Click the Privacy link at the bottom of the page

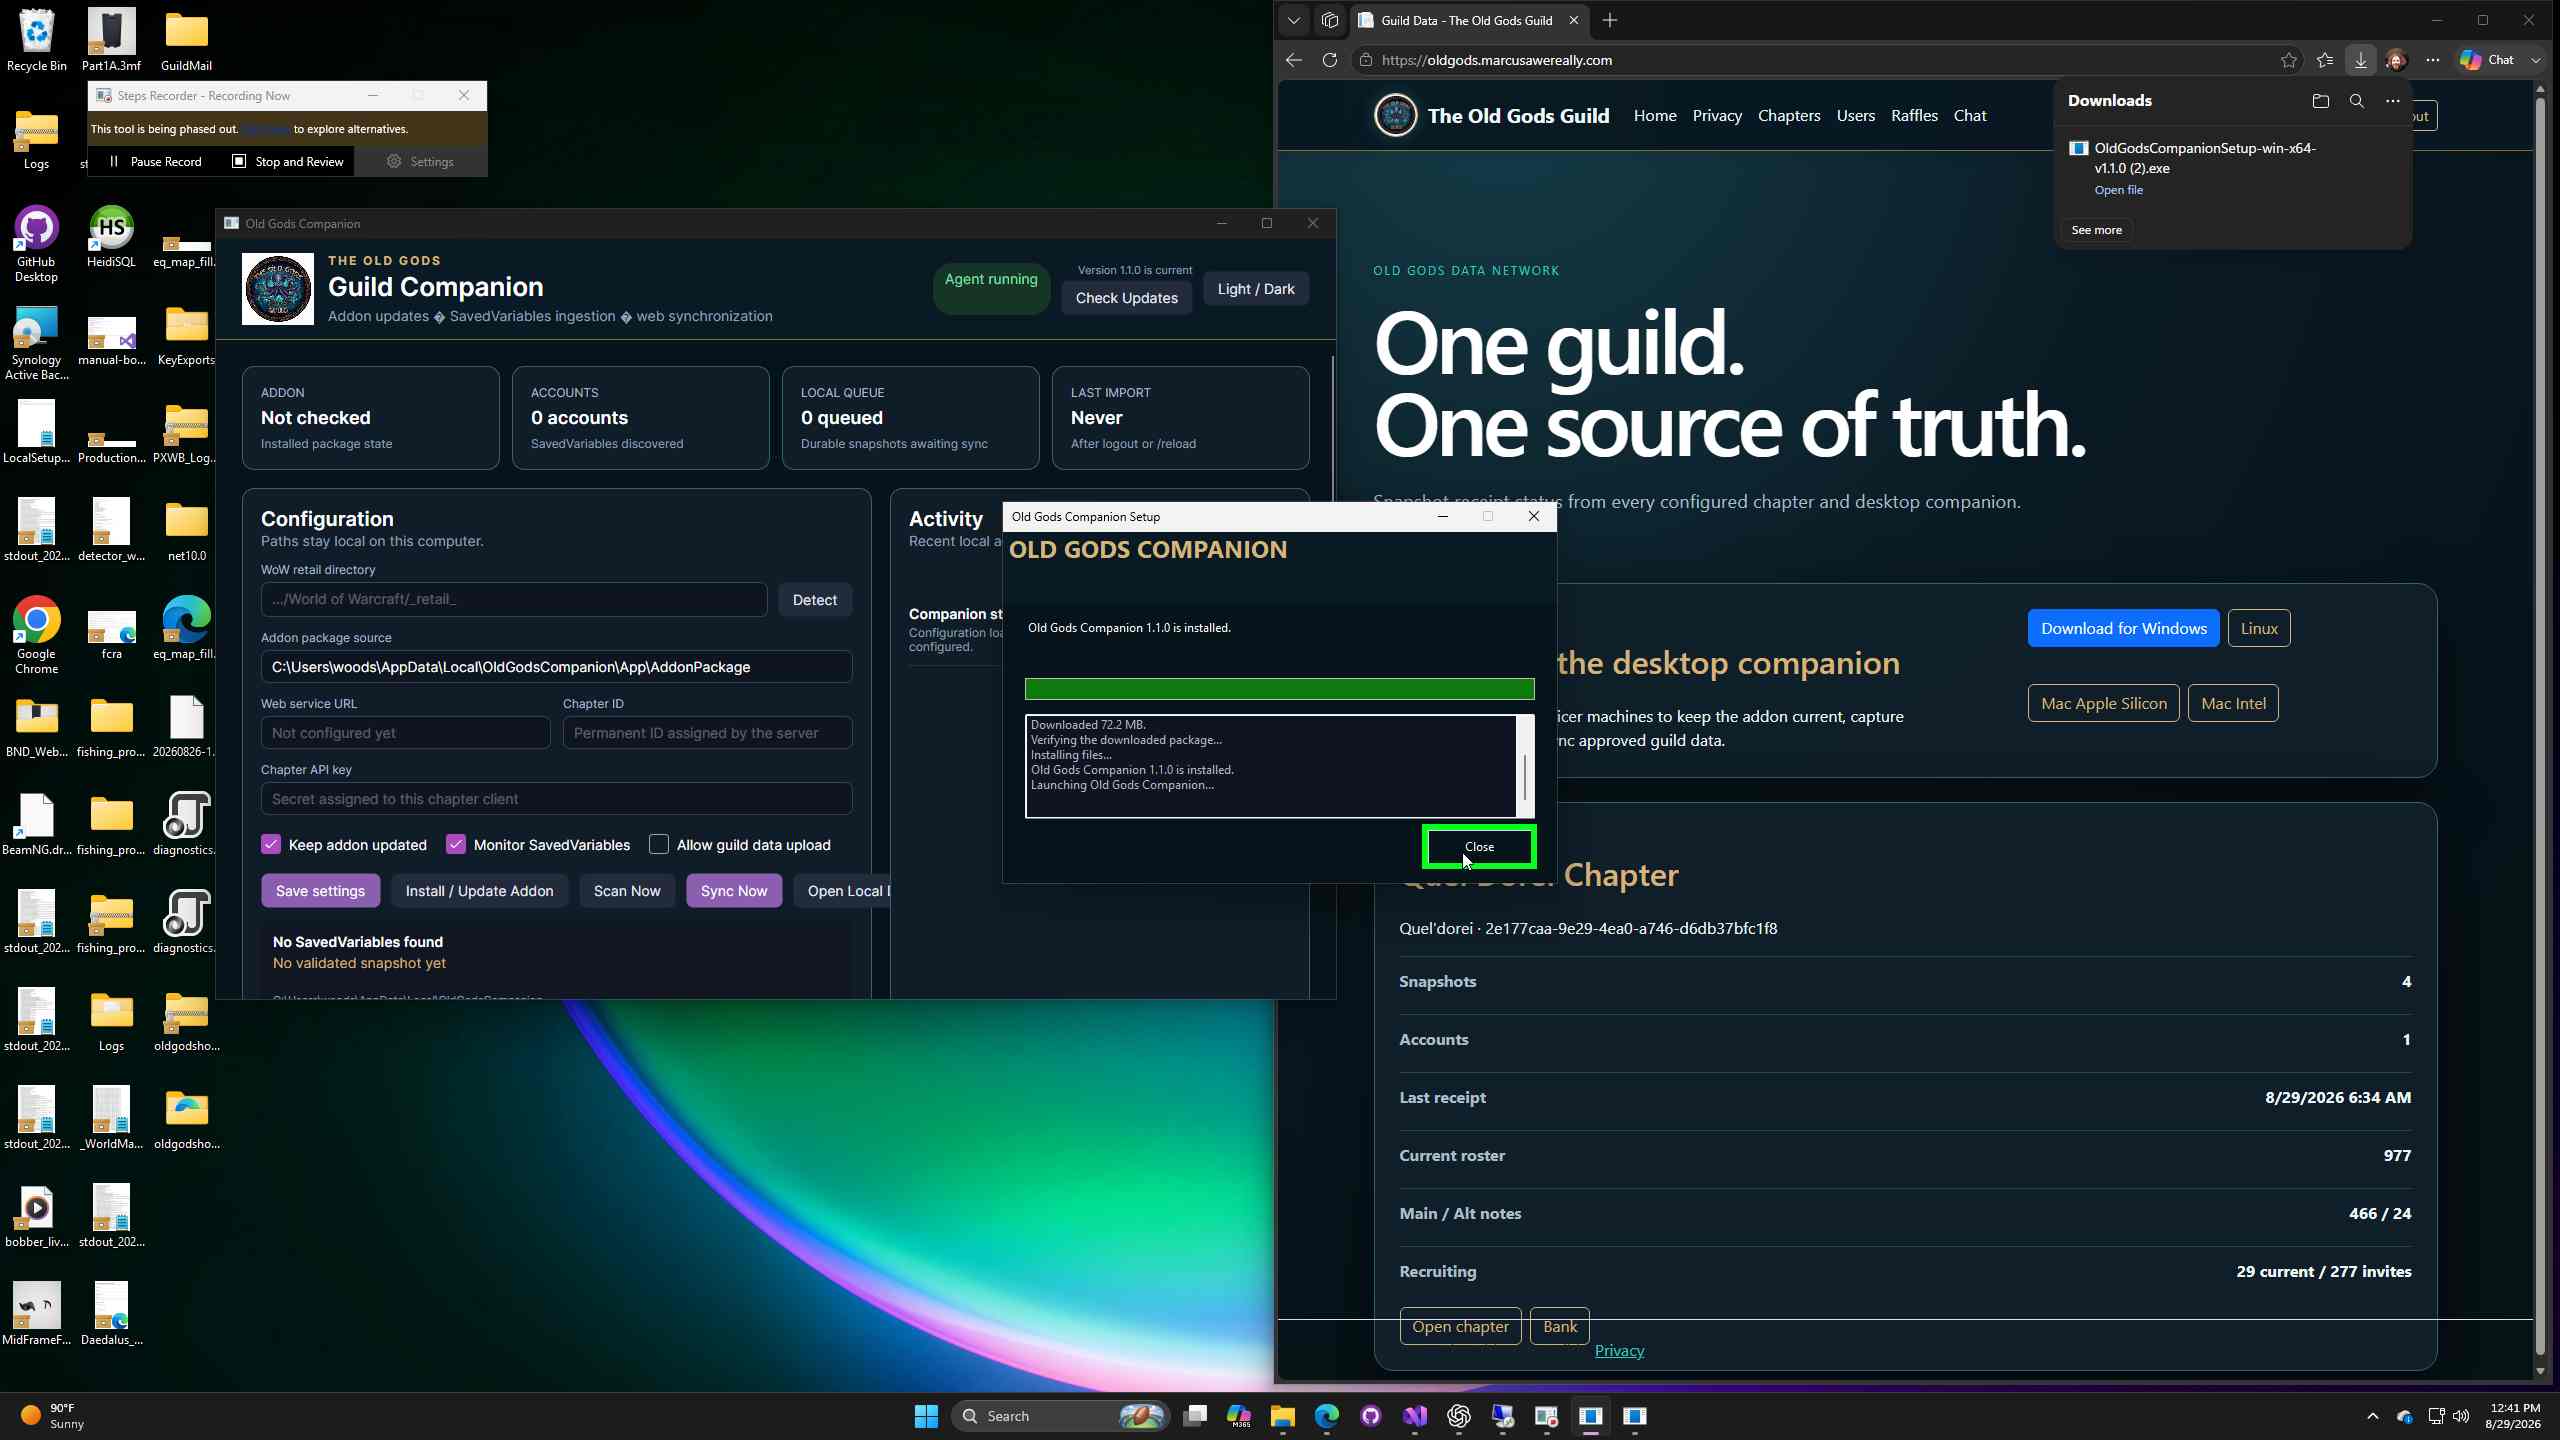(x=1619, y=1351)
